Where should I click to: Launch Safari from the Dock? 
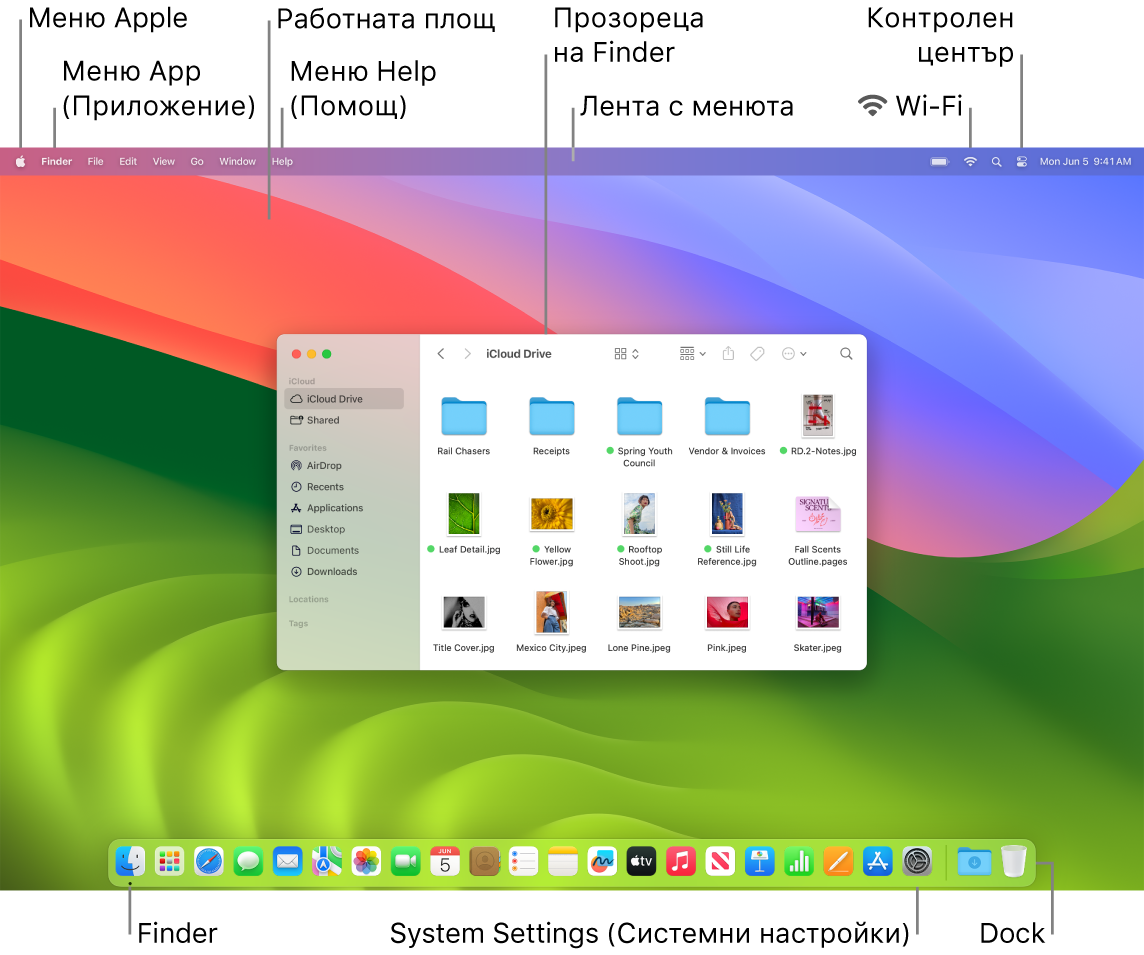coord(208,861)
